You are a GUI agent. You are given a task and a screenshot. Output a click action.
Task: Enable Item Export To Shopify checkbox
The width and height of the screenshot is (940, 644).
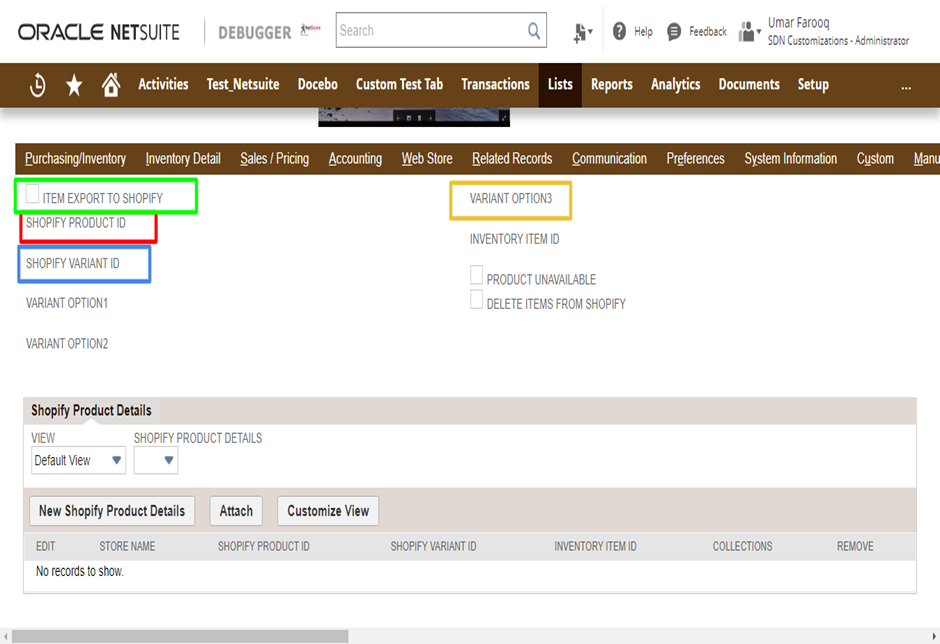pyautogui.click(x=32, y=194)
